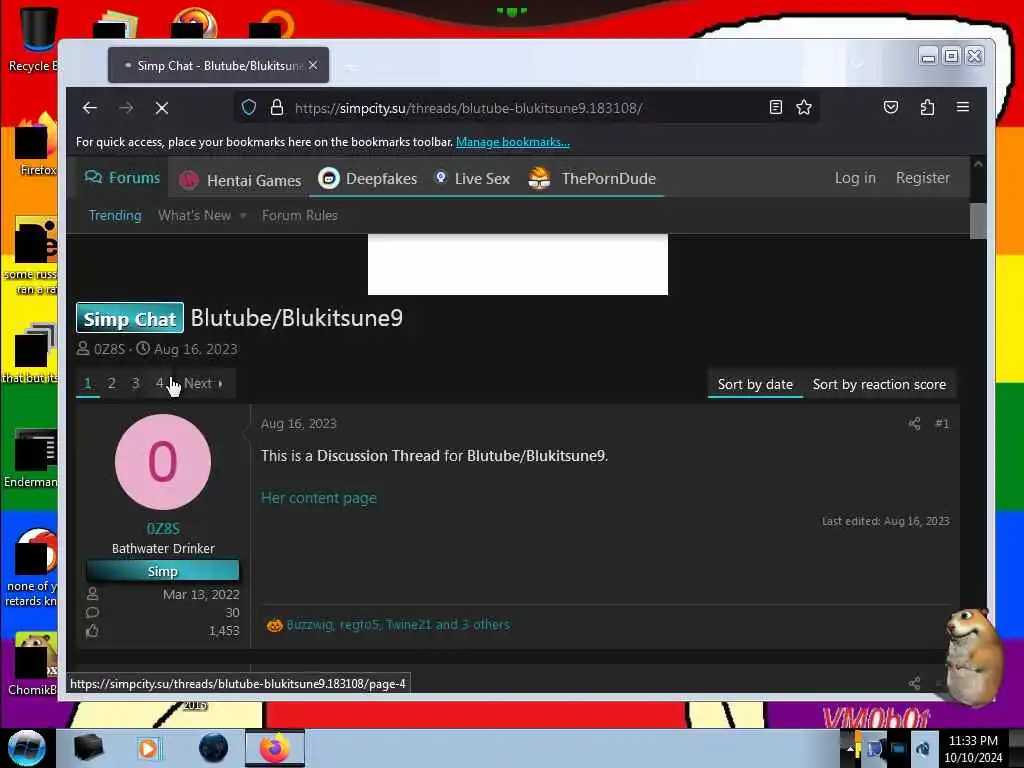Viewport: 1024px width, 768px height.
Task: Open the tracking protection shield icon
Action: click(x=249, y=107)
